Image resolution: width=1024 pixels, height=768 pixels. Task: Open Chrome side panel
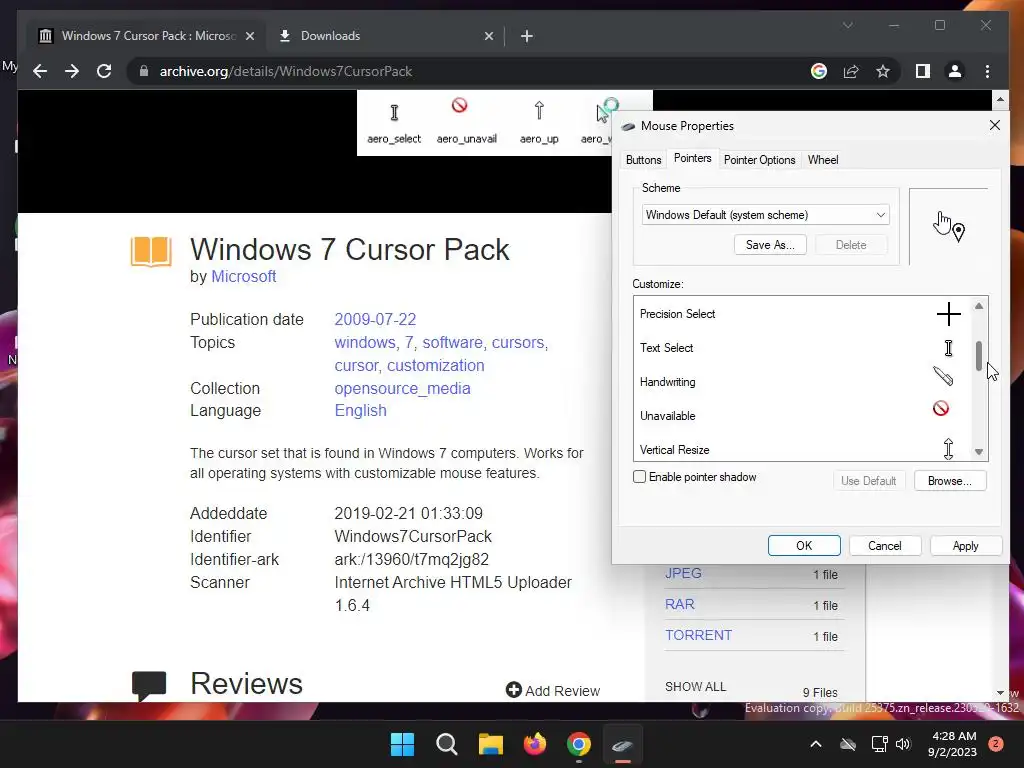[923, 71]
